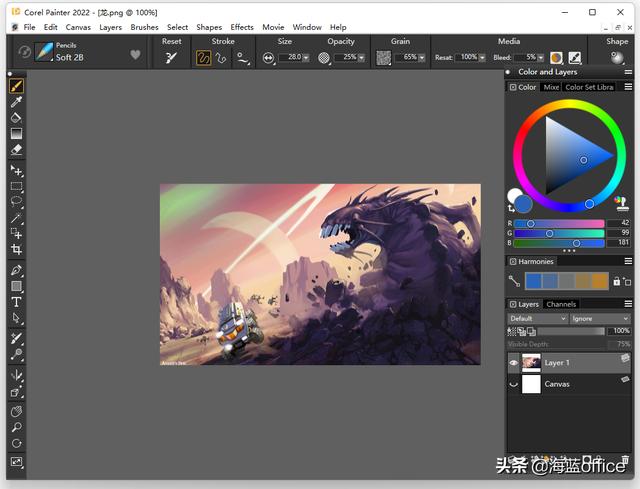This screenshot has width=640, height=489.
Task: Select the Paint Bucket tool
Action: [16, 118]
